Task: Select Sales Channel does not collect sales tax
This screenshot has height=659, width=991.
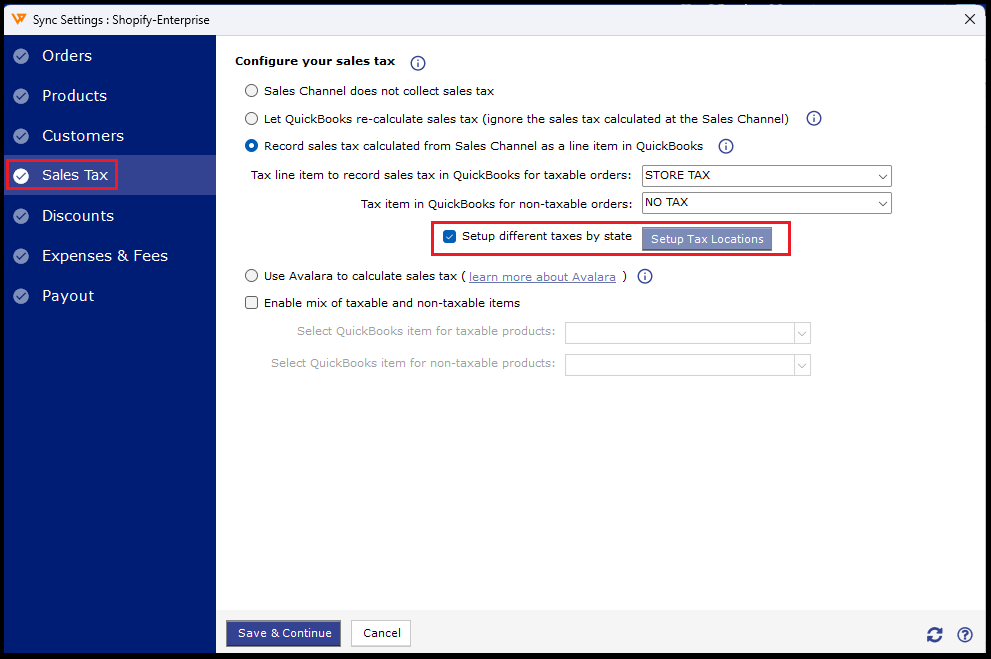Action: click(252, 91)
